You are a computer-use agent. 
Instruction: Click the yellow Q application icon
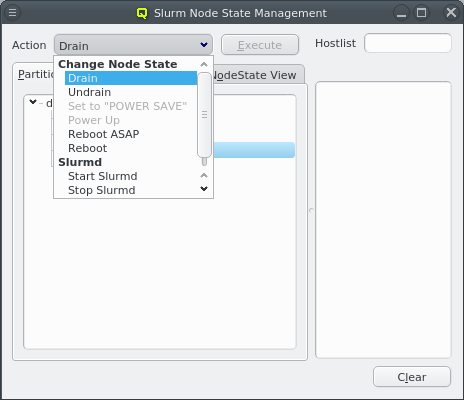(142, 13)
